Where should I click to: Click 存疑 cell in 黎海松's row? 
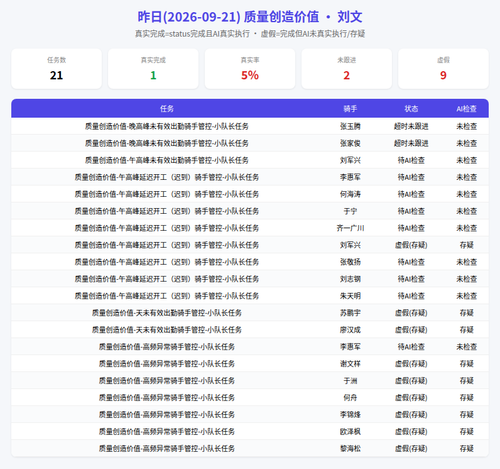(466, 449)
